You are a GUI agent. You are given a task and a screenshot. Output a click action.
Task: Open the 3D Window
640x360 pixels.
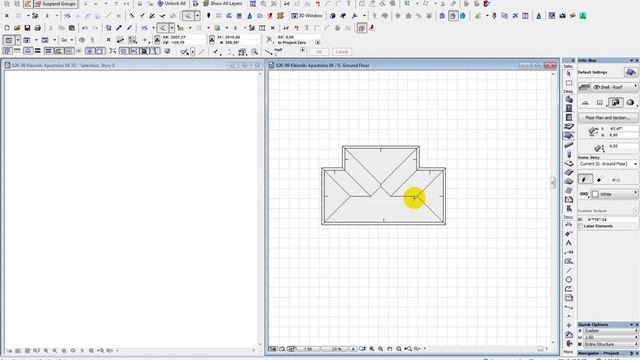click(x=307, y=16)
